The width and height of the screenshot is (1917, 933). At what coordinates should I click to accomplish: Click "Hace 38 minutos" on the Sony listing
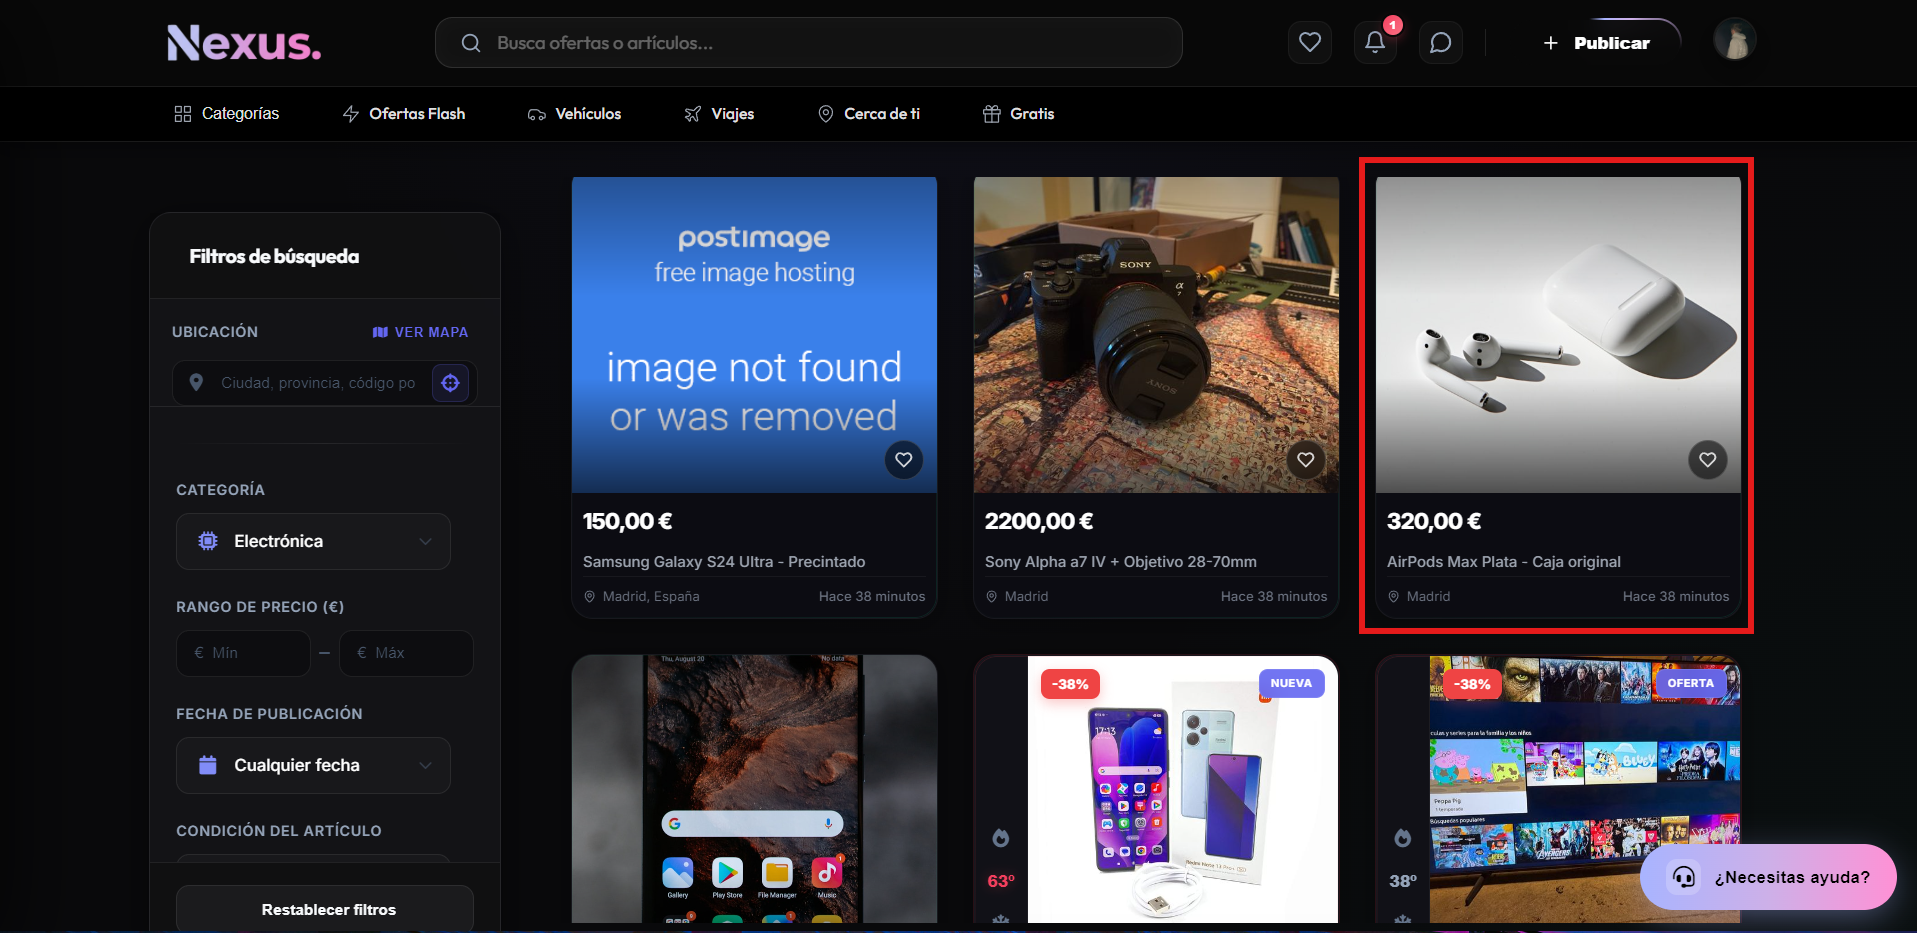coord(1274,596)
